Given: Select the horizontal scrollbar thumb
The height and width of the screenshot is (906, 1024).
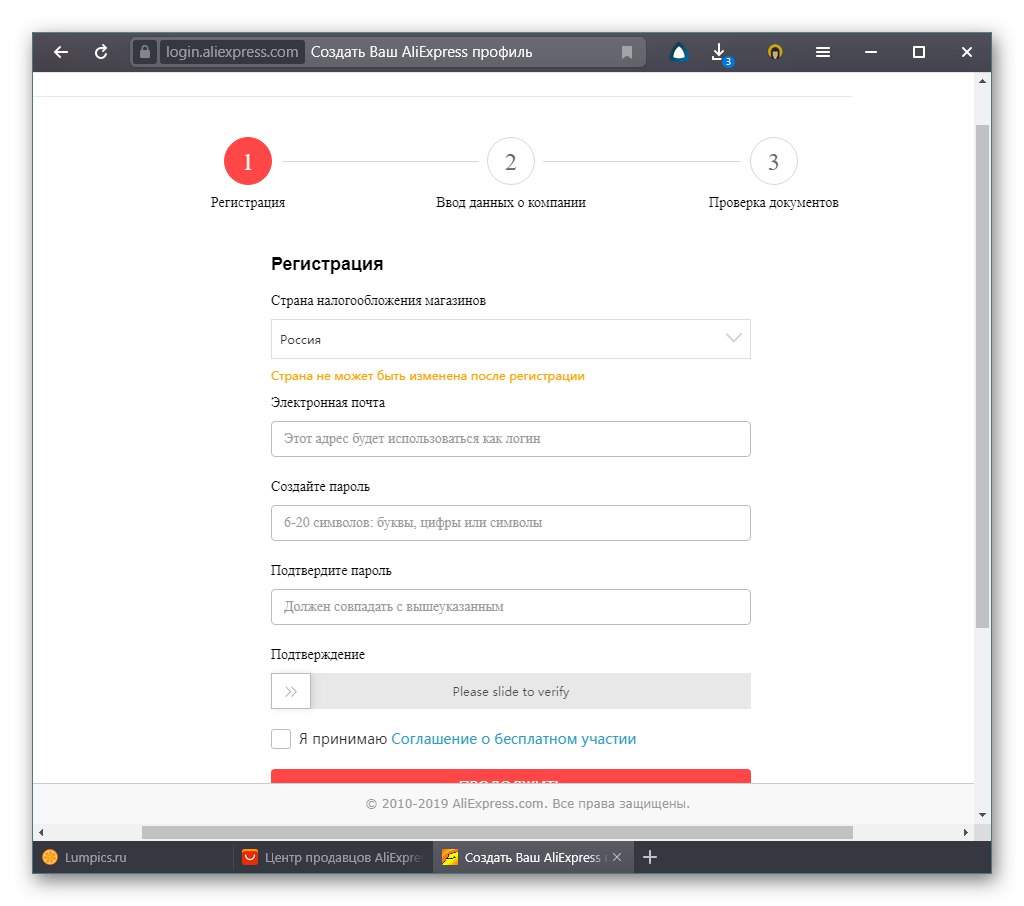Looking at the screenshot, I should coord(497,832).
